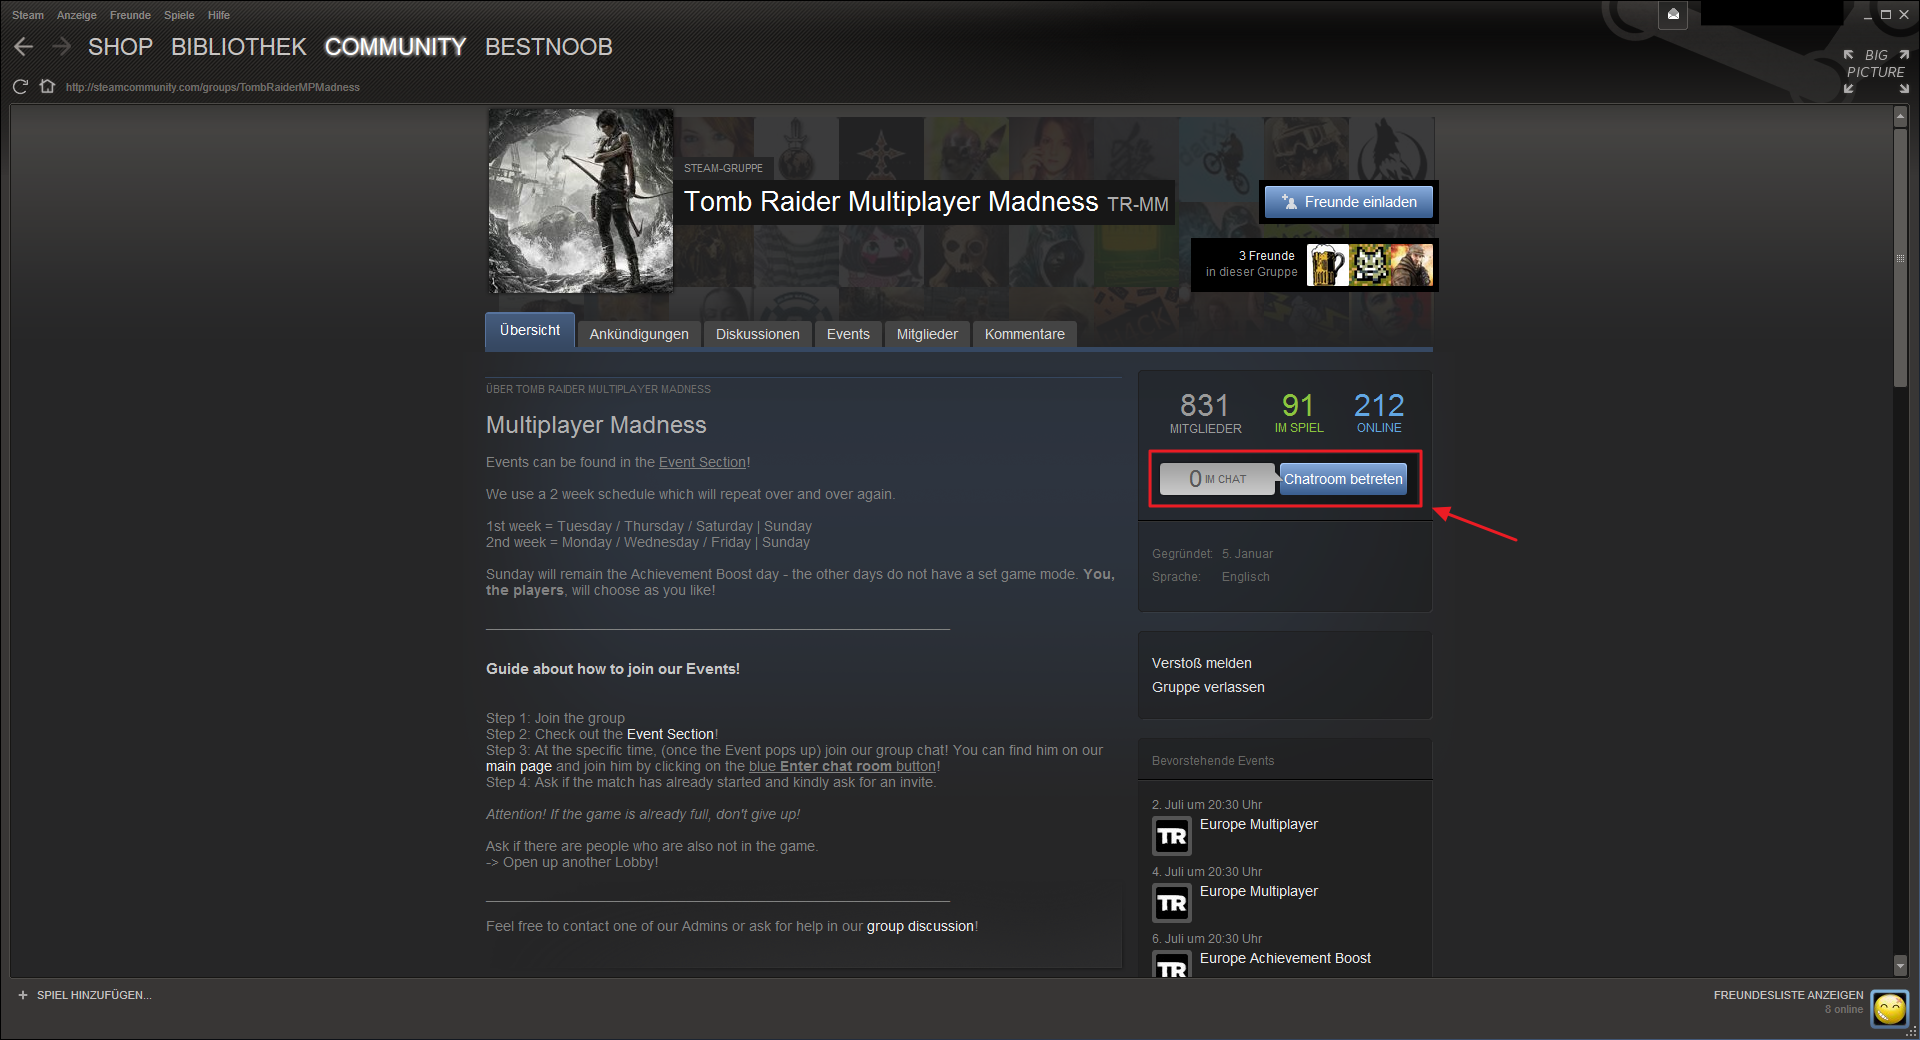Click the steamcommunity URL address field
The width and height of the screenshot is (1920, 1040).
[x=213, y=87]
